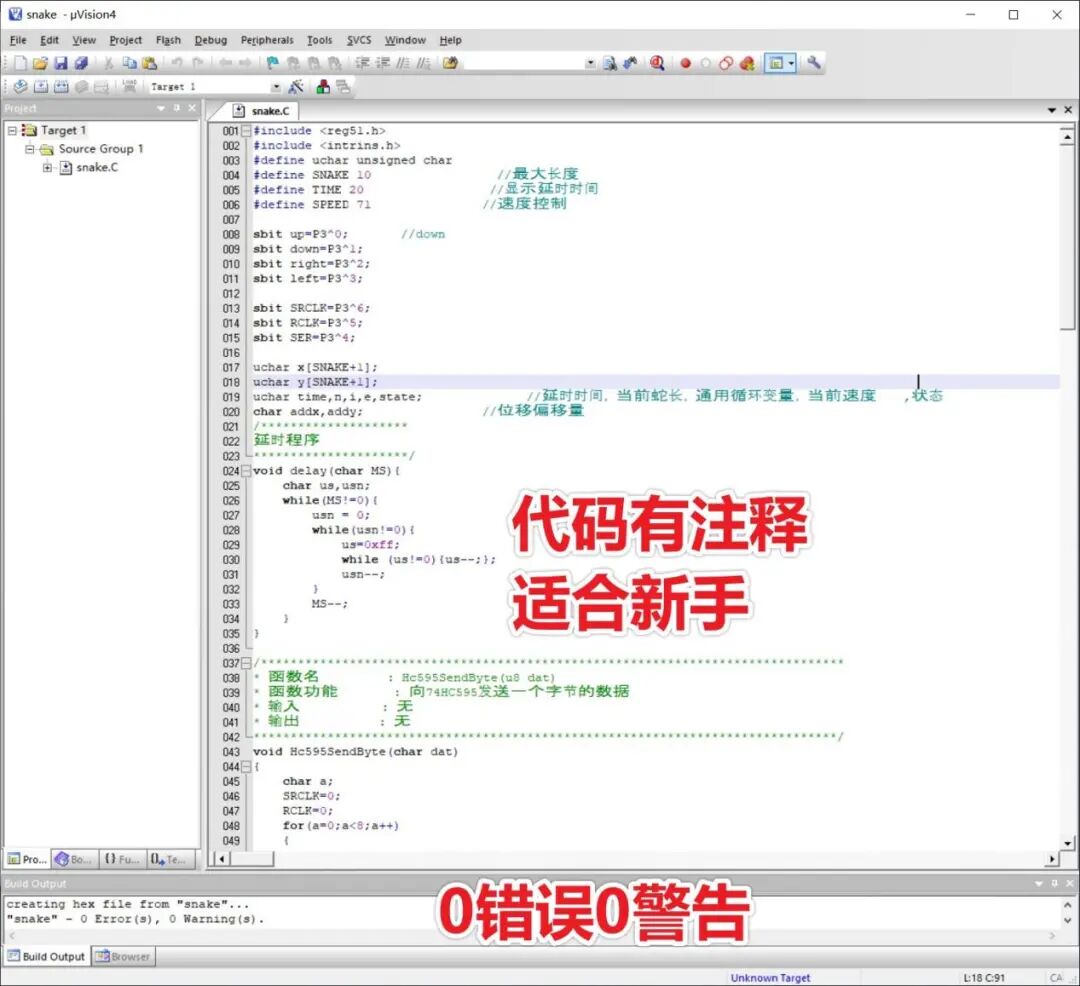Save all files toolbar icon
1080x986 pixels.
[81, 63]
